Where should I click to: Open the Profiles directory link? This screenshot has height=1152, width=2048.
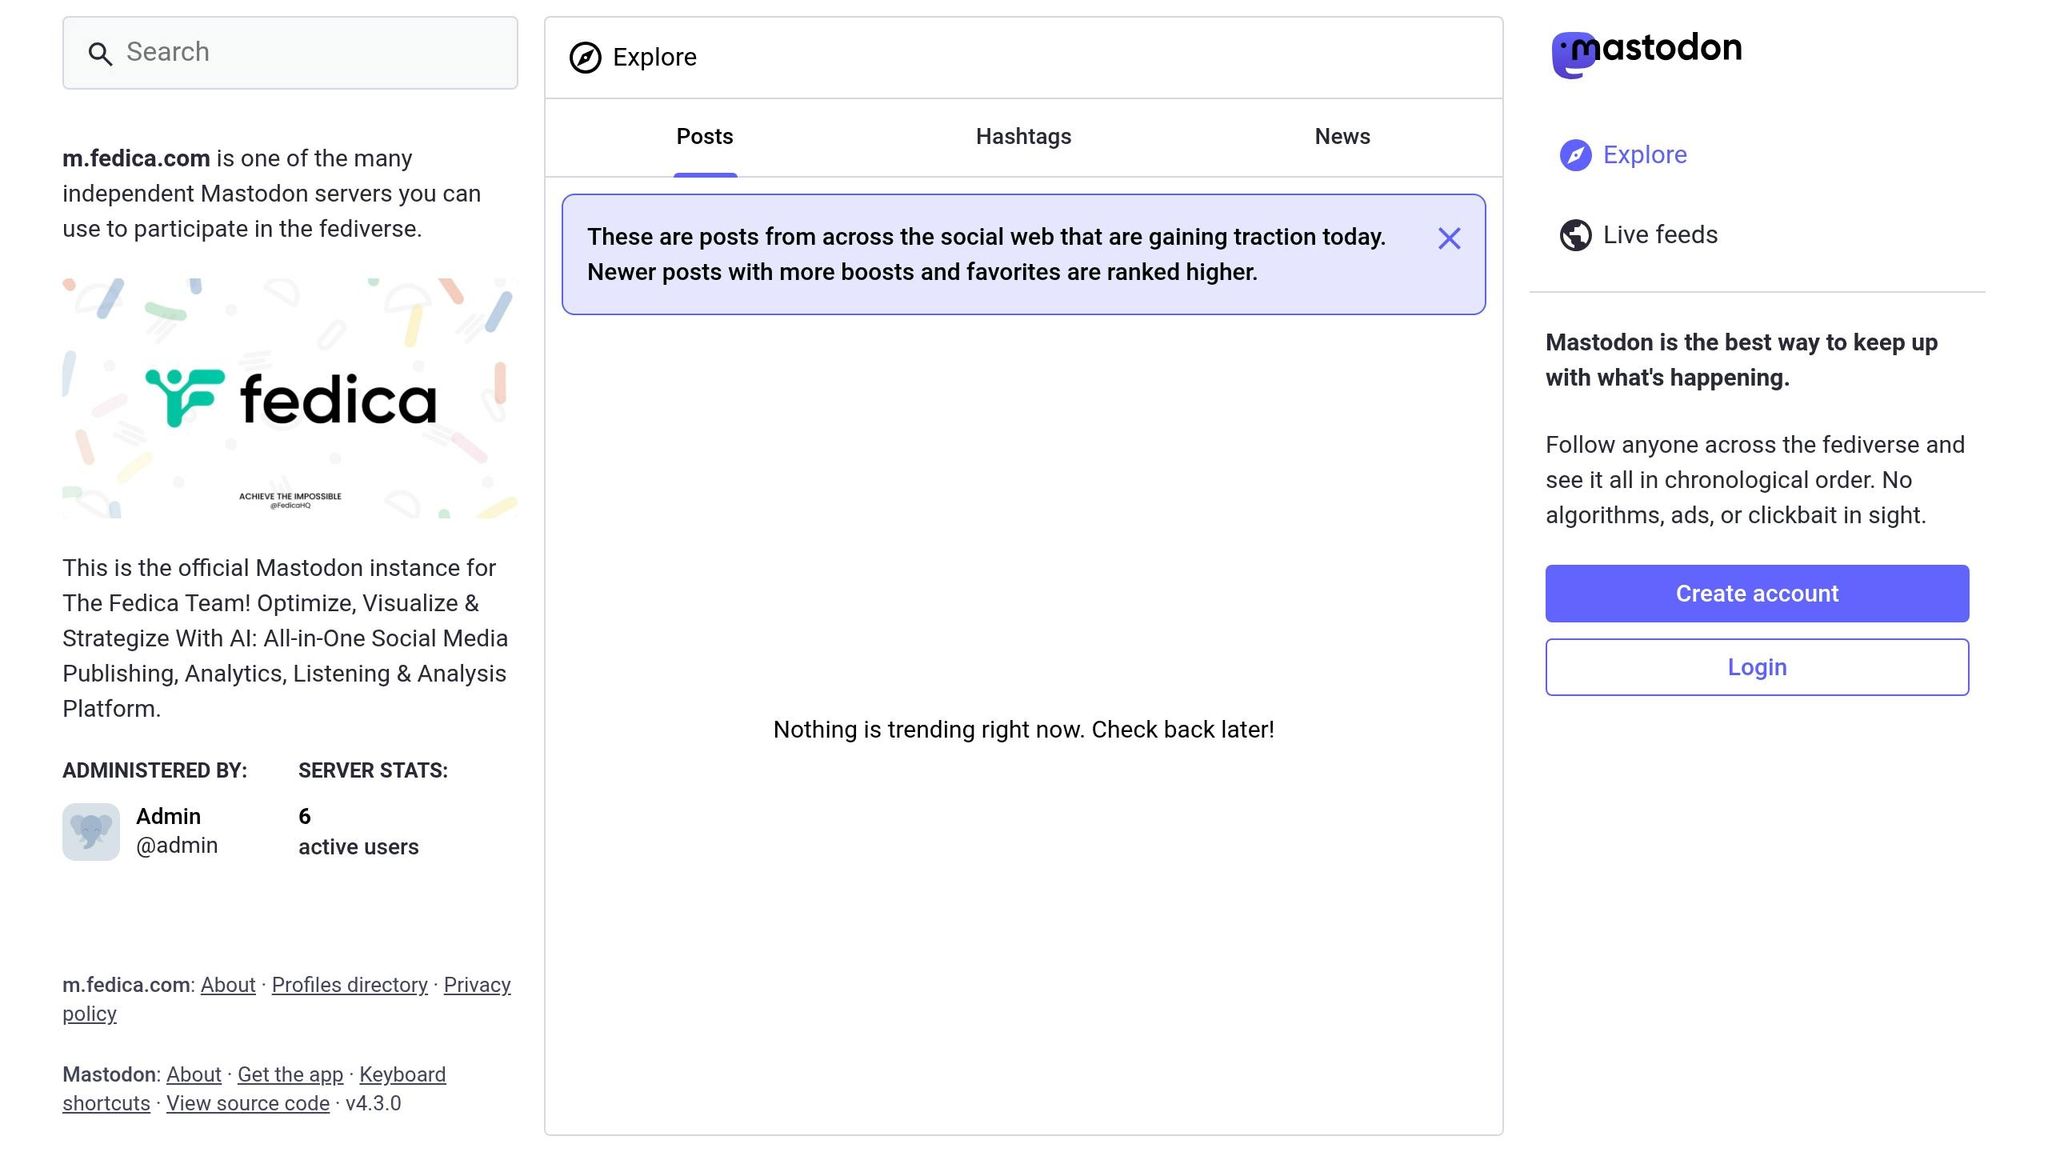(x=349, y=985)
